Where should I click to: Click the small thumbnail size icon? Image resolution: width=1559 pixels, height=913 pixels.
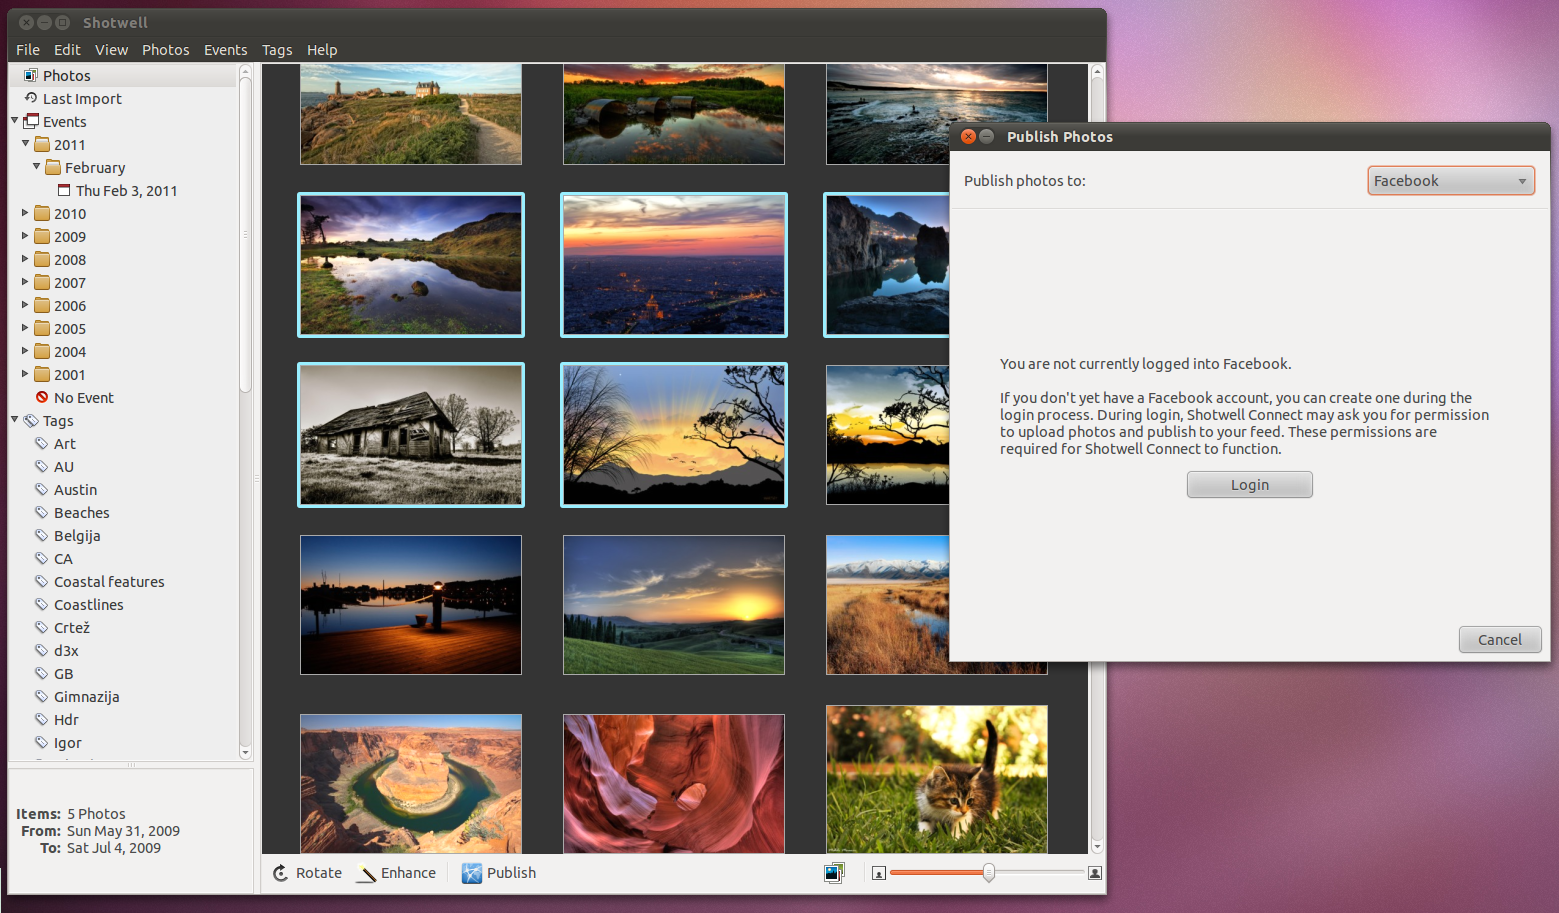point(879,873)
